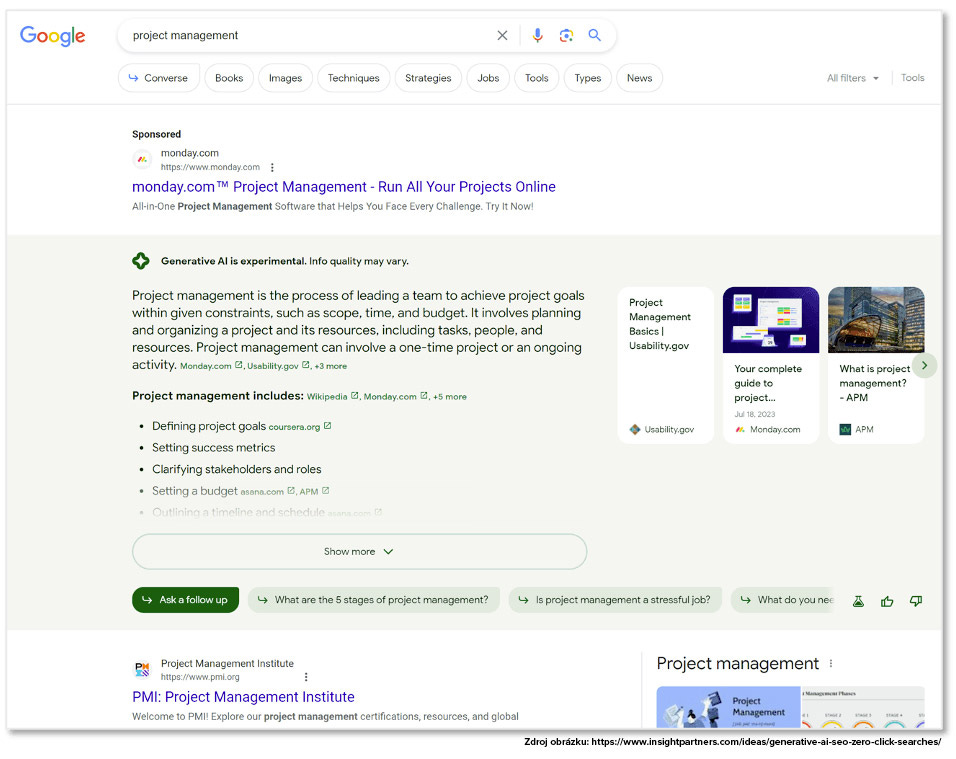The image size is (956, 759).
Task: Open the coursera.org citation link
Action: (294, 427)
